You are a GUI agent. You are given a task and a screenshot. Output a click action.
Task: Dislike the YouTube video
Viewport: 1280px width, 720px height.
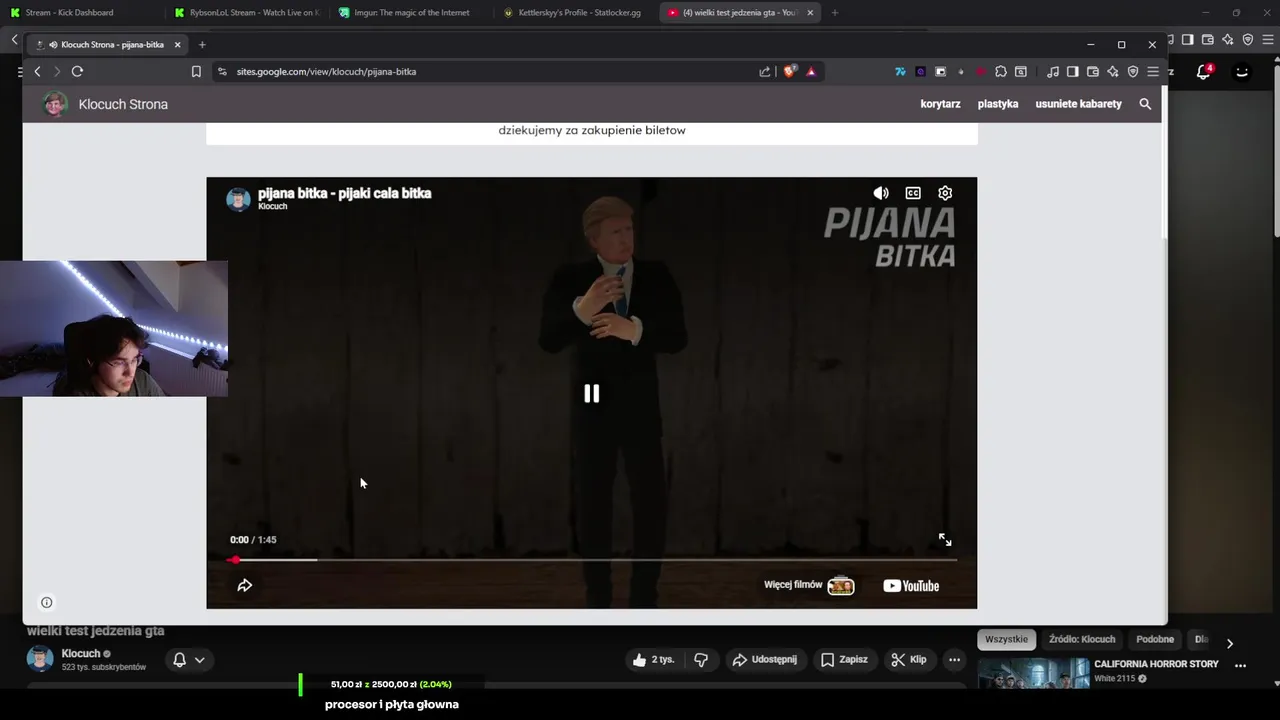tap(701, 660)
